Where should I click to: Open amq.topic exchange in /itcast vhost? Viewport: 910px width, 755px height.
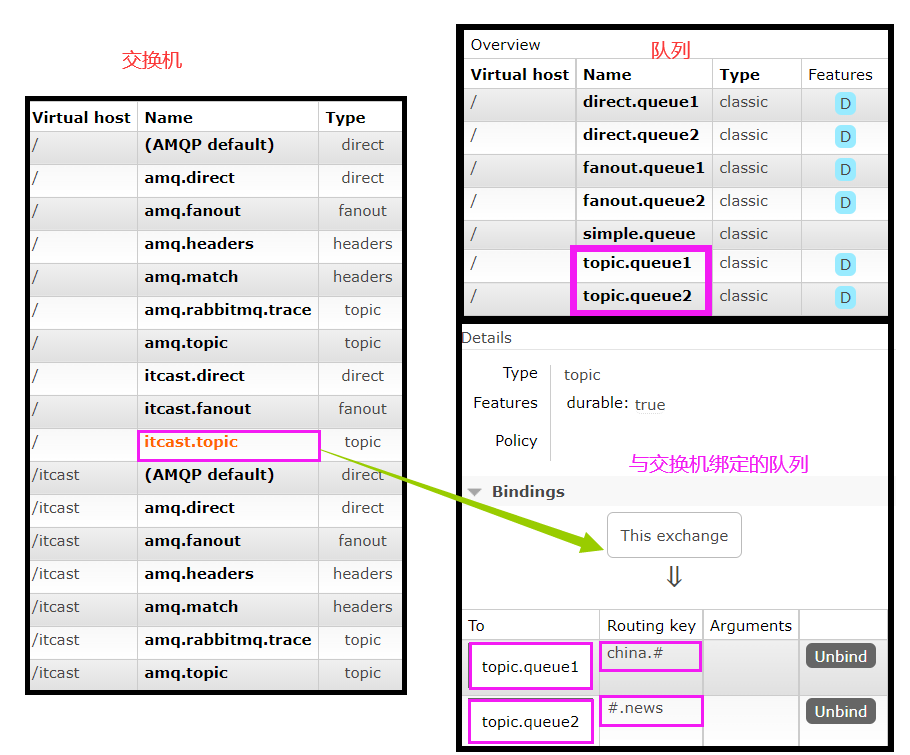[186, 673]
